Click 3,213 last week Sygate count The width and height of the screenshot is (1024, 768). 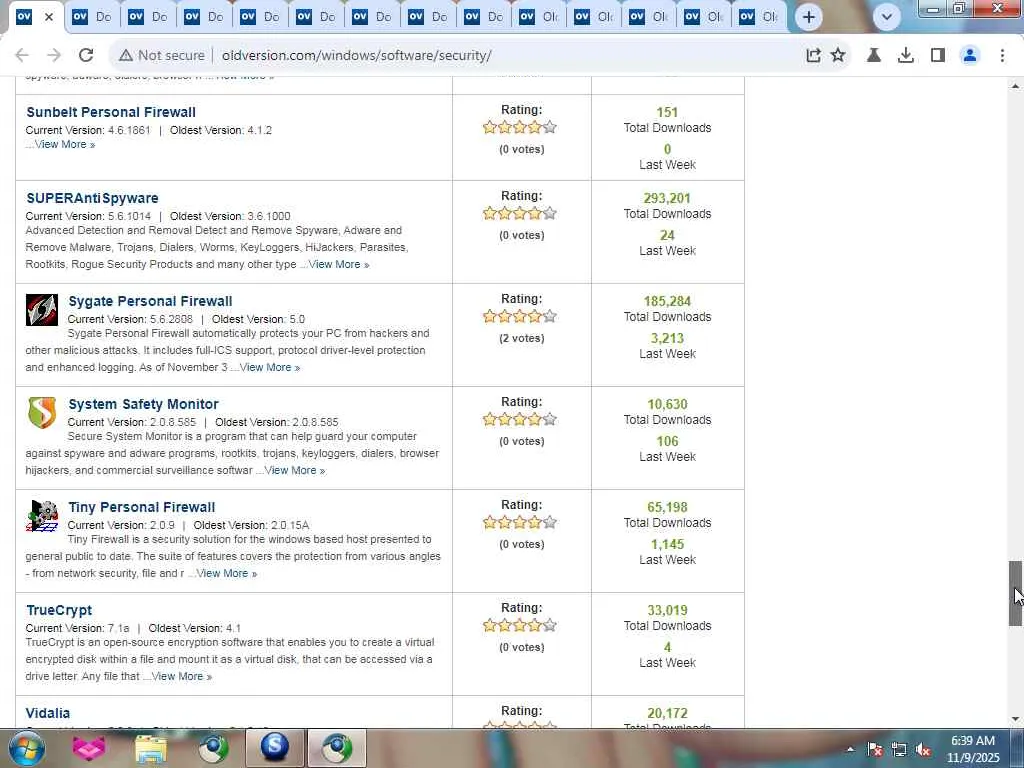click(667, 338)
